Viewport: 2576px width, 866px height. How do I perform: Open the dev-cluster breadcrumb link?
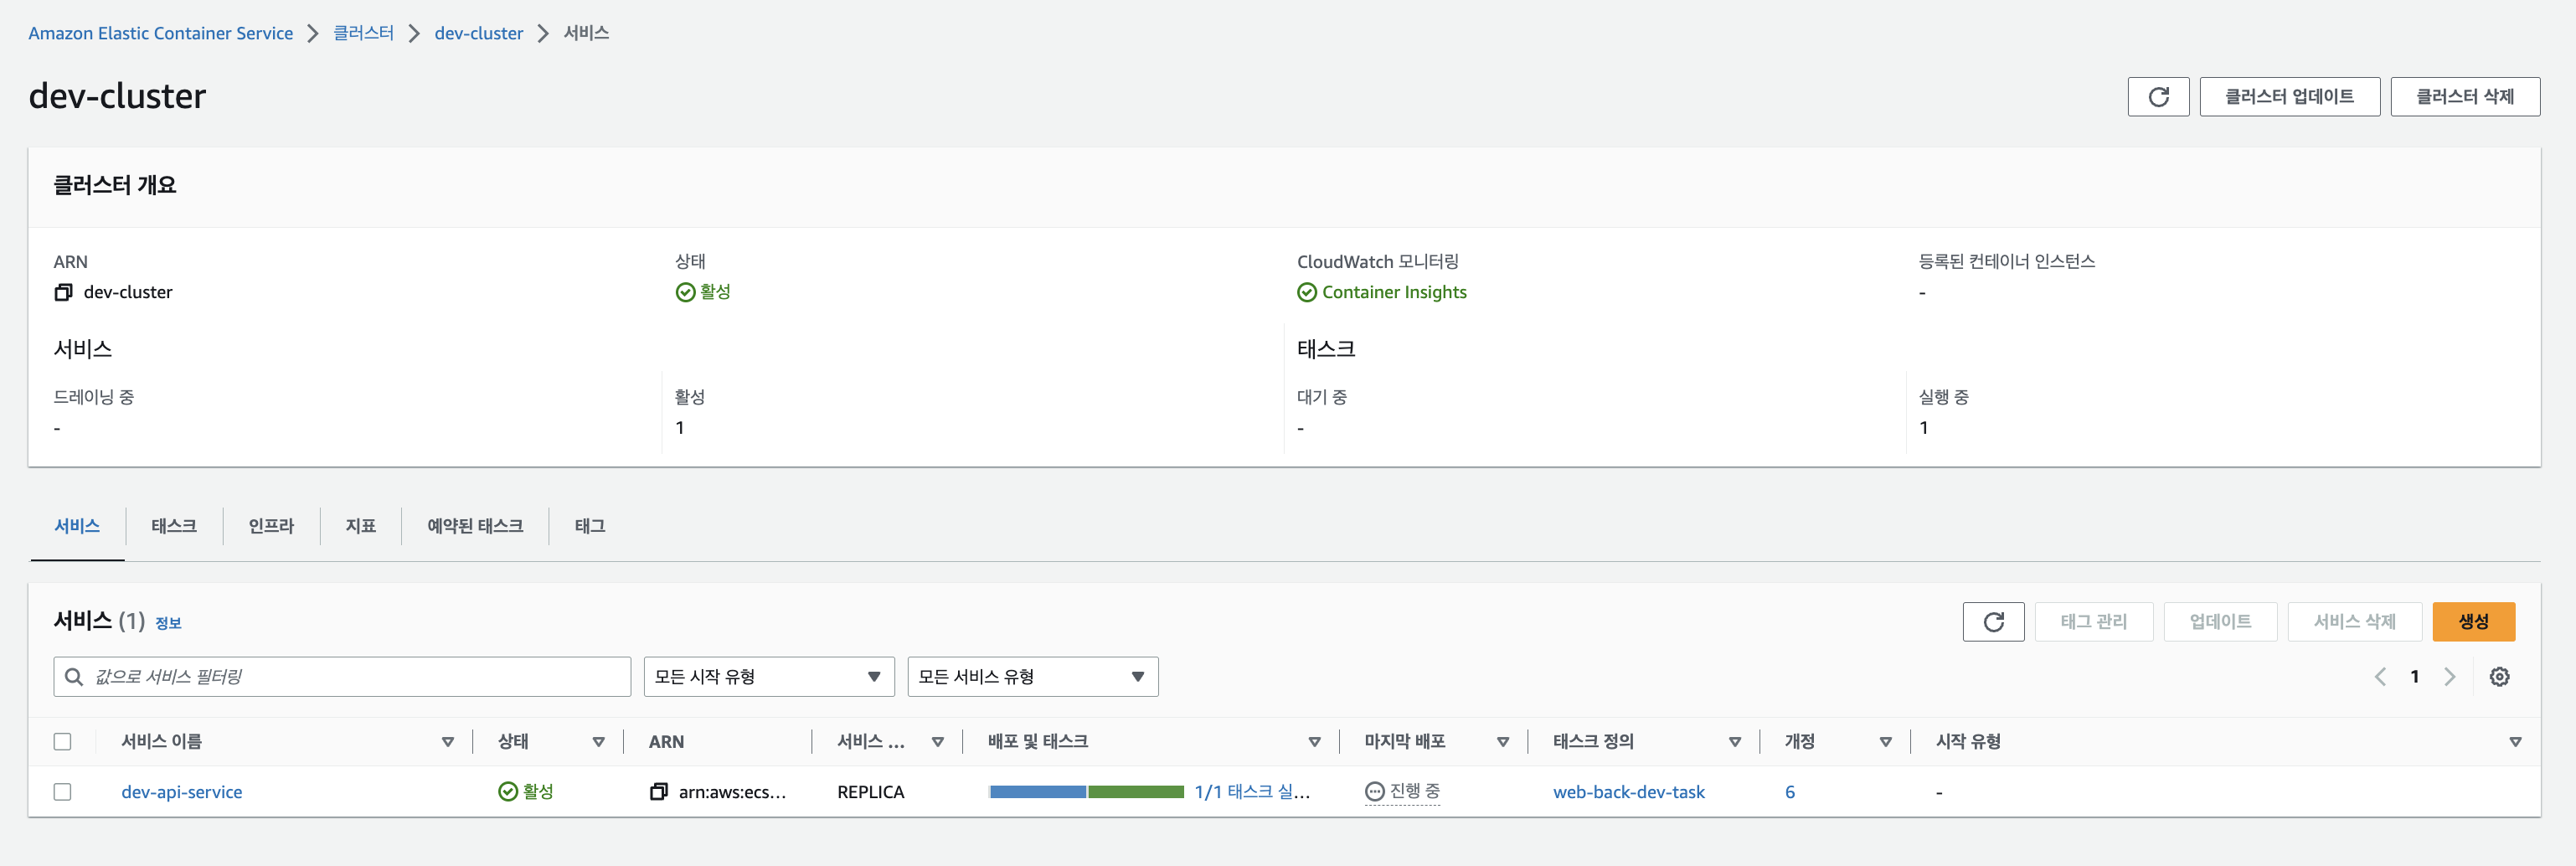tap(479, 33)
